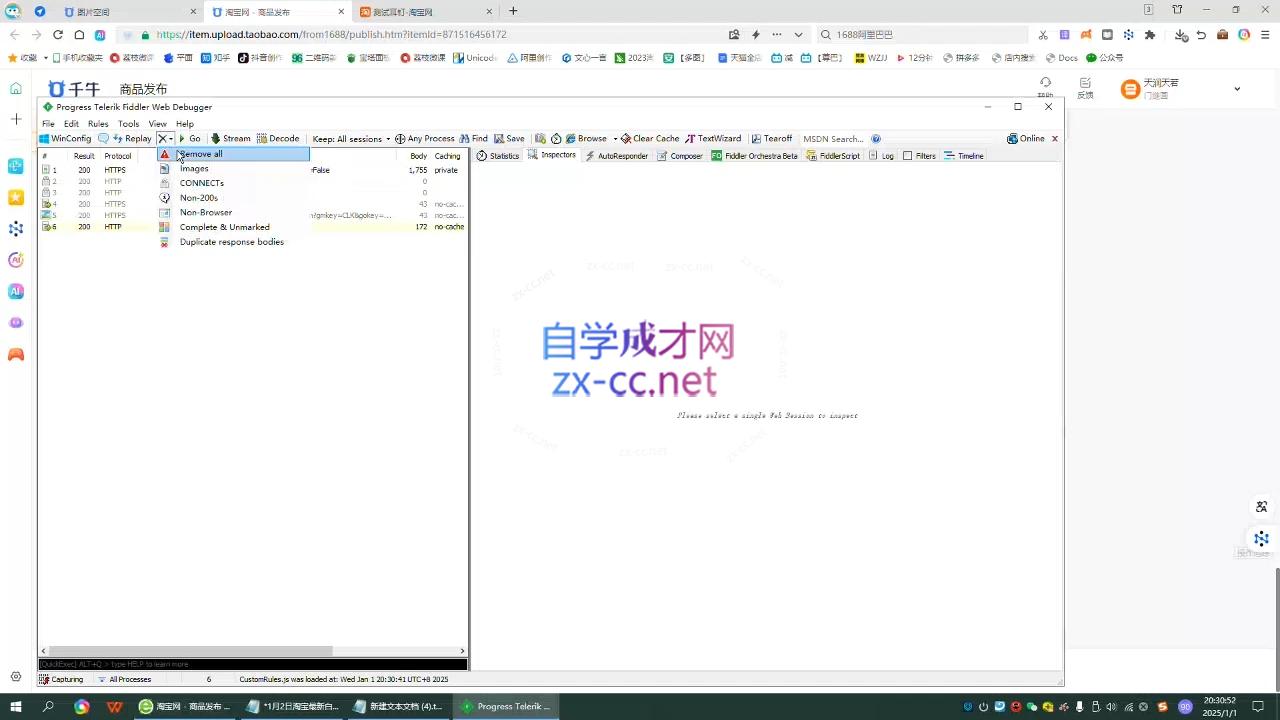Click the Go button
The image size is (1280, 720).
pos(191,138)
